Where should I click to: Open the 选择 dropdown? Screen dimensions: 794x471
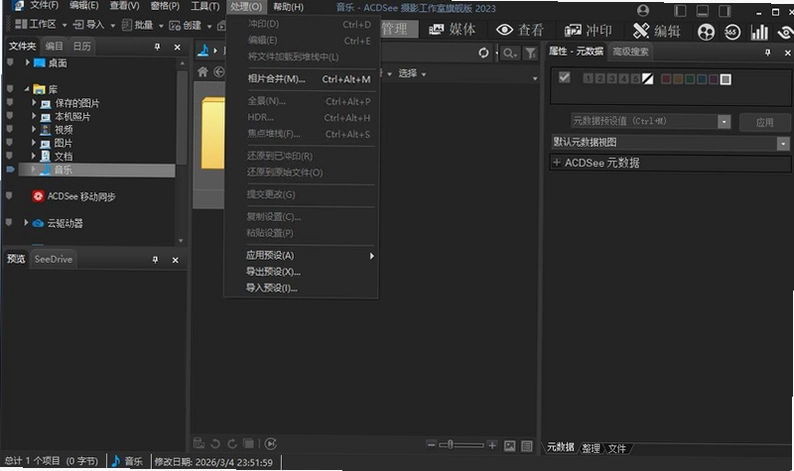(x=412, y=74)
